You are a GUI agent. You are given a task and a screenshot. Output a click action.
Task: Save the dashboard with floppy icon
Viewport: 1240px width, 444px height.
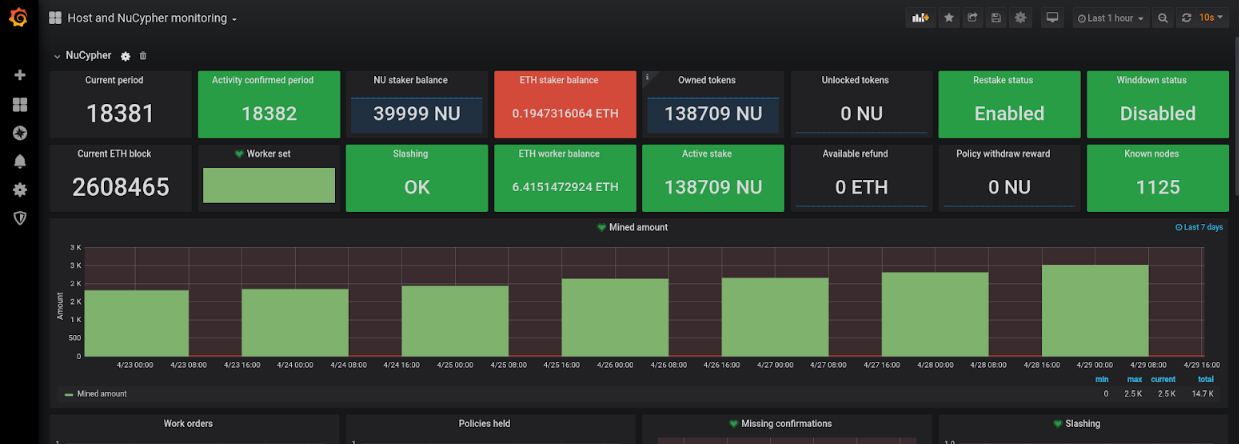996,18
